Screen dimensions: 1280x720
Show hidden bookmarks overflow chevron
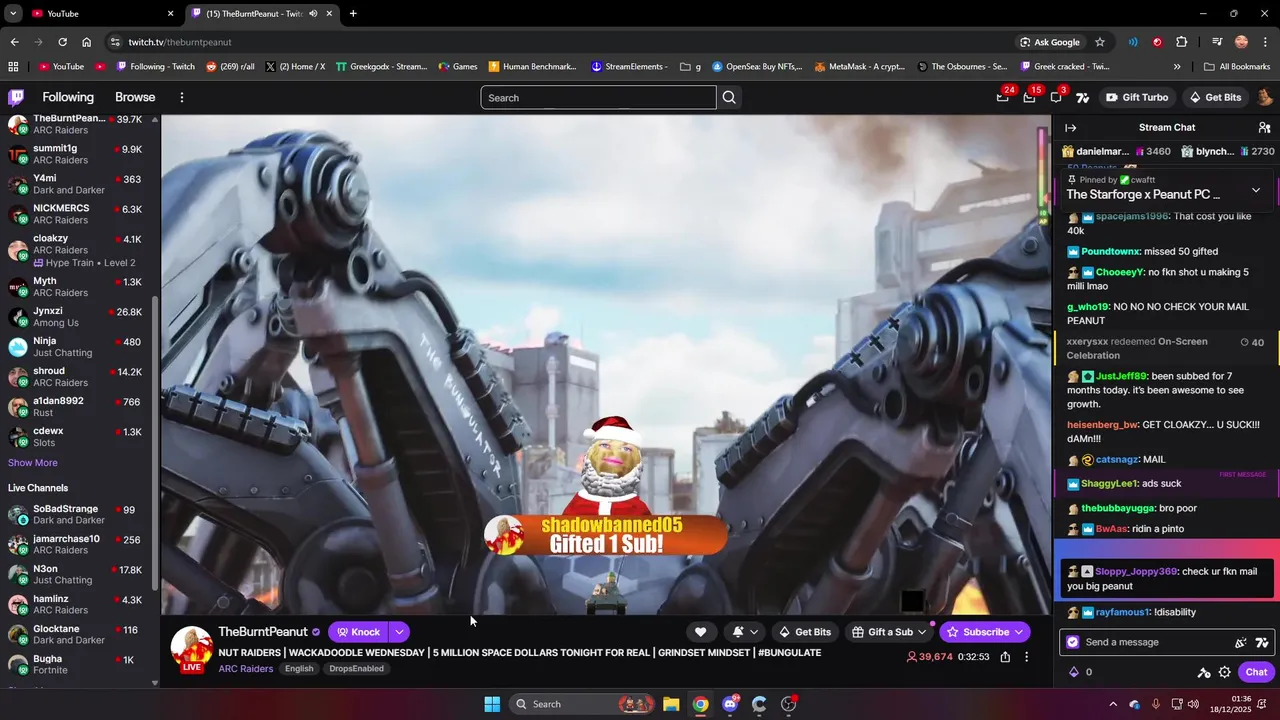tap(1177, 67)
